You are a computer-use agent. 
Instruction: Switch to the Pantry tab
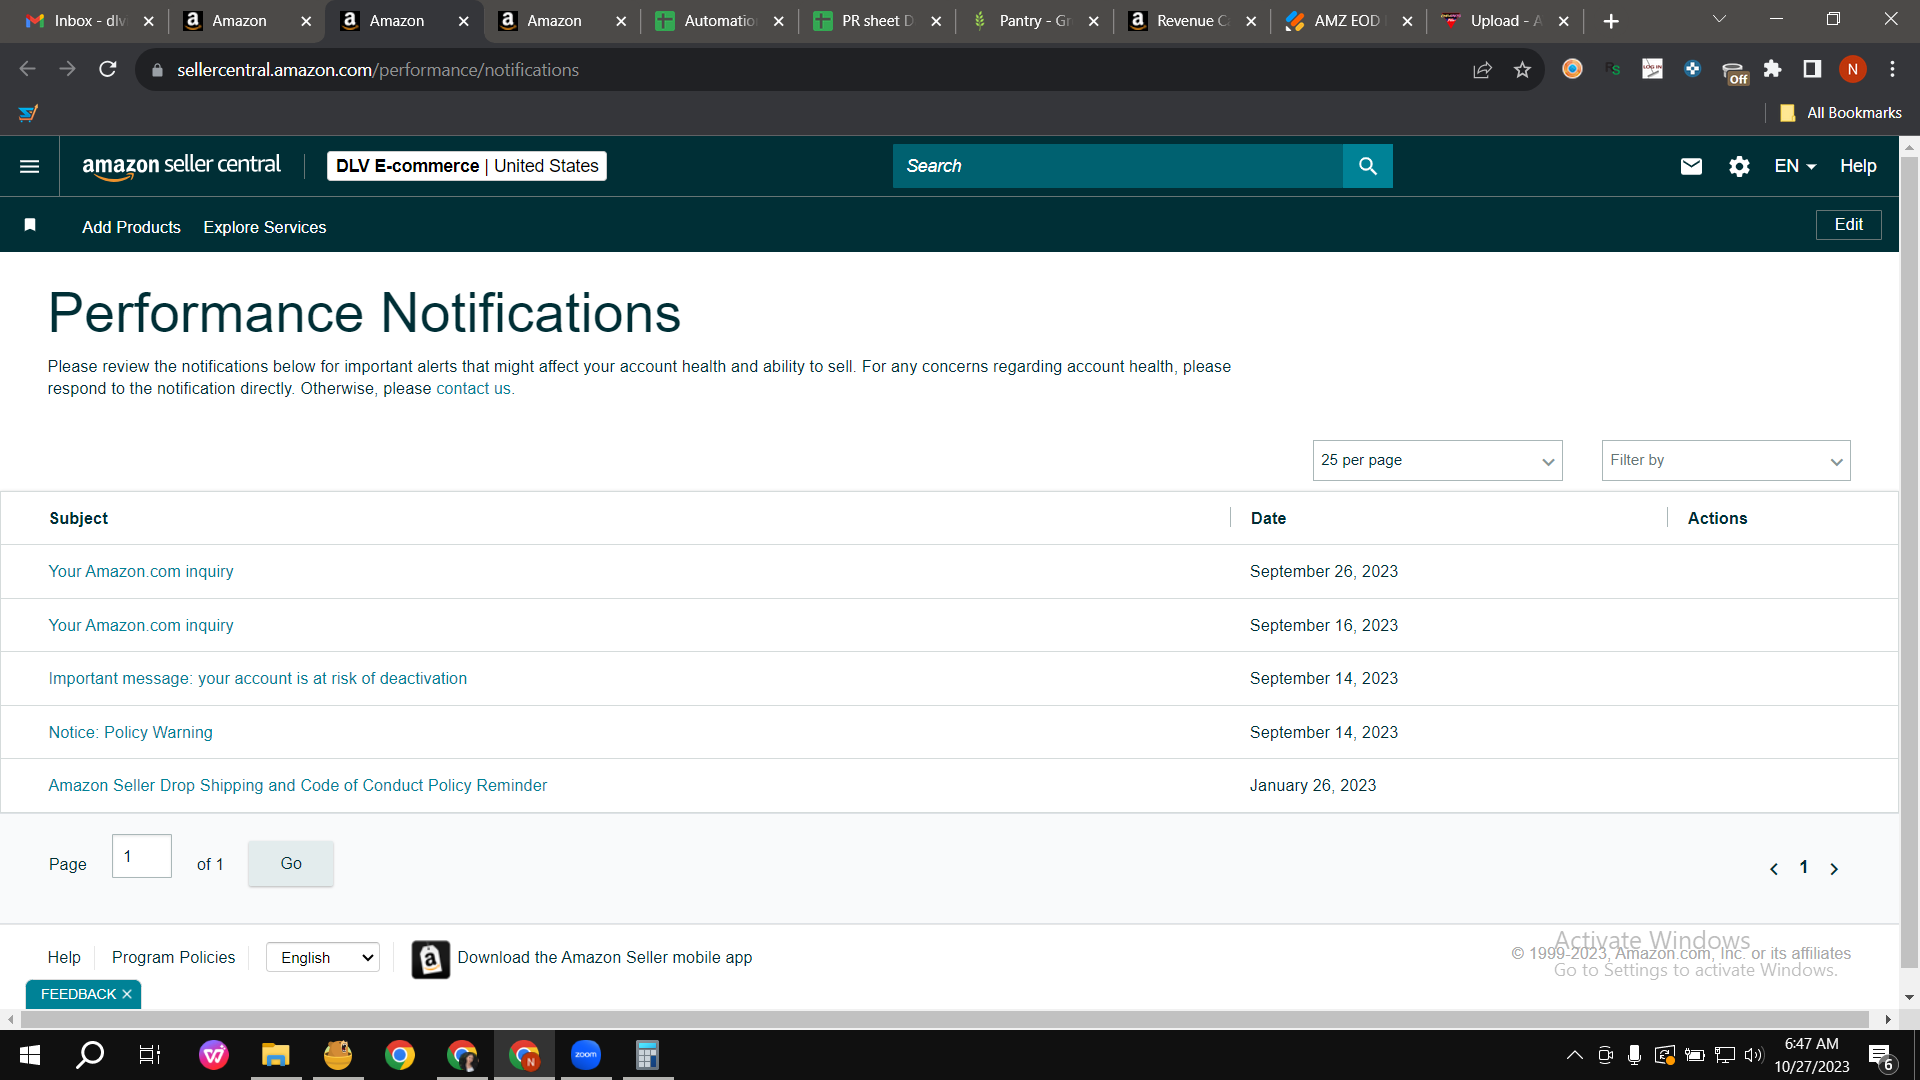coord(1035,21)
